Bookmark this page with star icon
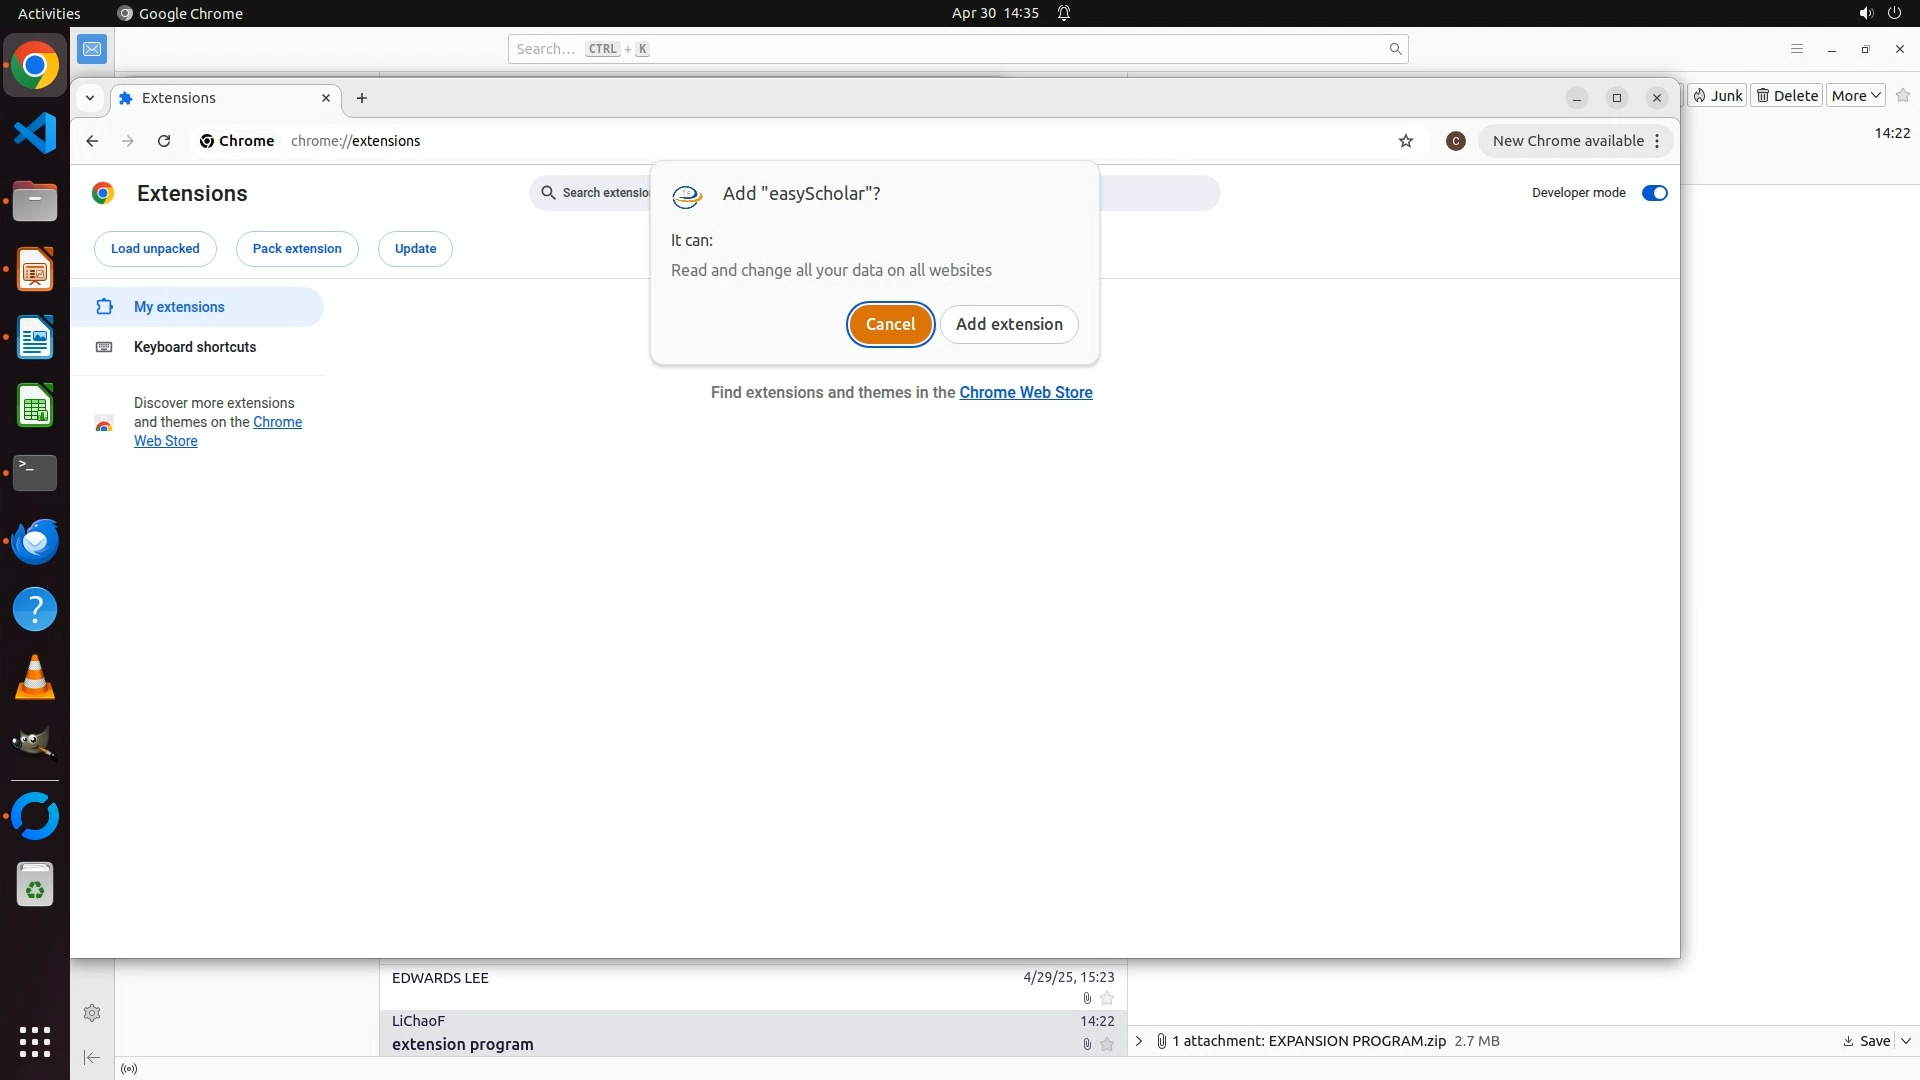 [x=1405, y=141]
